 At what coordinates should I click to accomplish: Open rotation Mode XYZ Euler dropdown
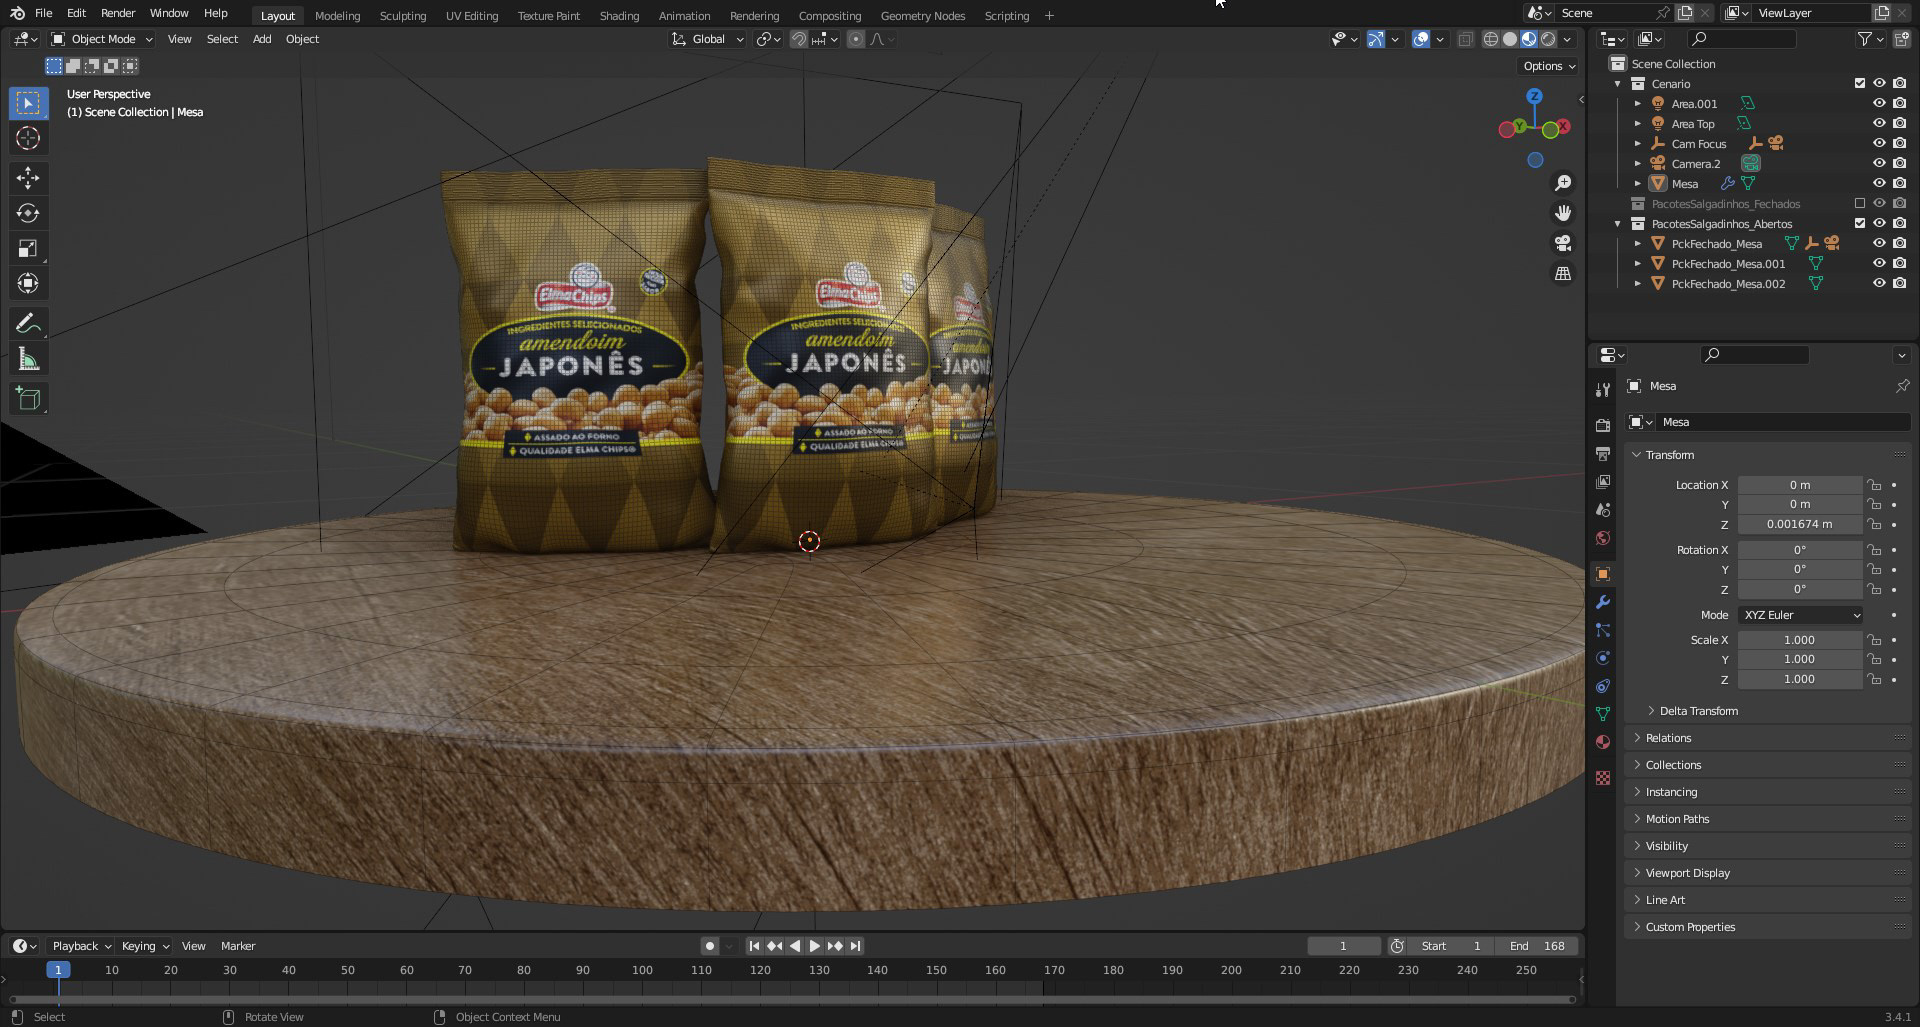pos(1801,615)
